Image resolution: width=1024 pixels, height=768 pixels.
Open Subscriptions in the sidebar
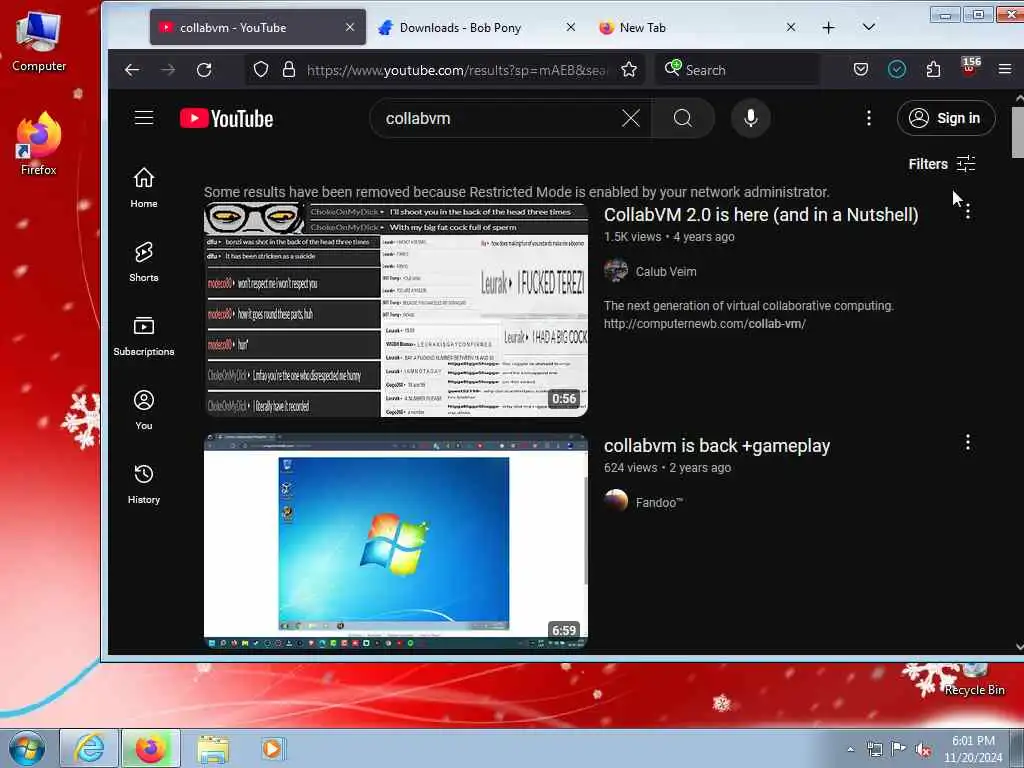pyautogui.click(x=144, y=336)
